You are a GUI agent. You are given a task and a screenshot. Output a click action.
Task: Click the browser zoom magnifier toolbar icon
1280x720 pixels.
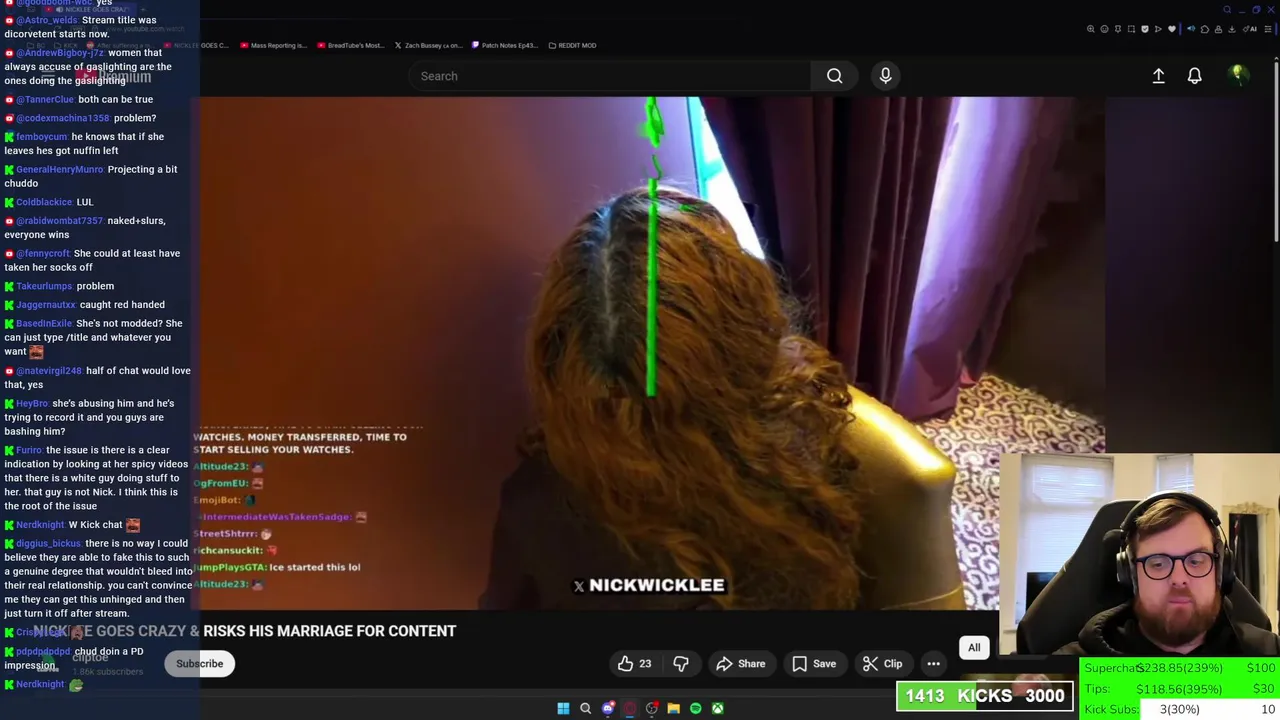[1091, 29]
